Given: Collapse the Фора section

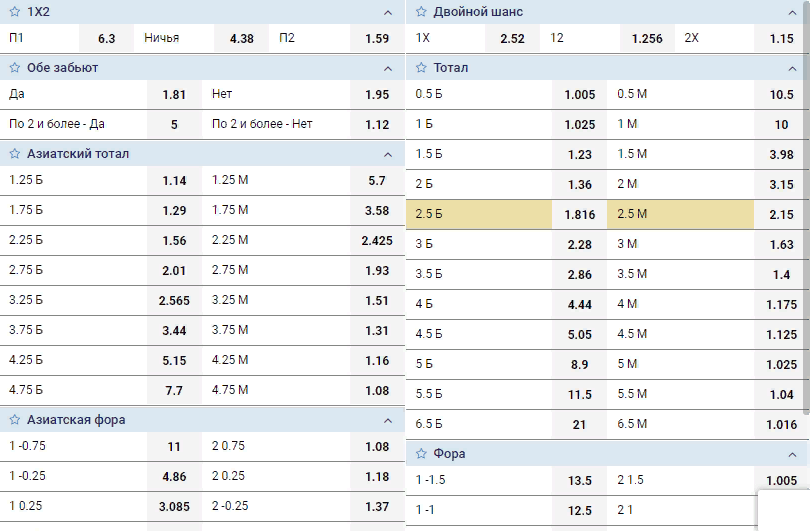Looking at the screenshot, I should [792, 454].
